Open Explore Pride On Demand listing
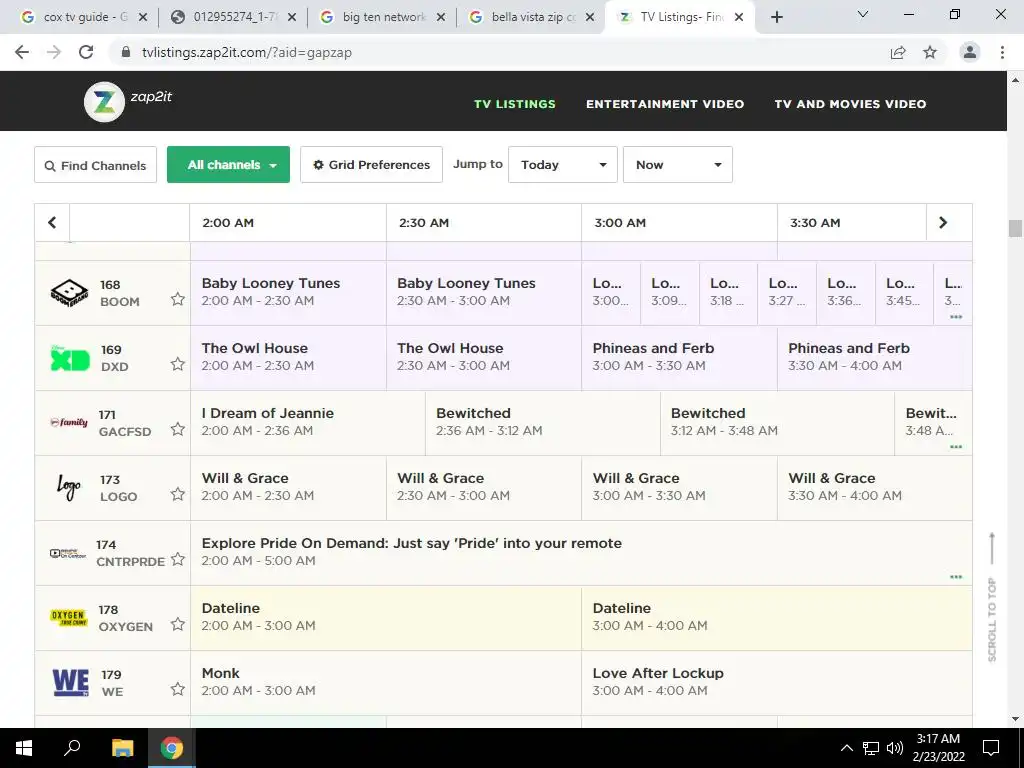This screenshot has height=768, width=1024. tap(581, 552)
